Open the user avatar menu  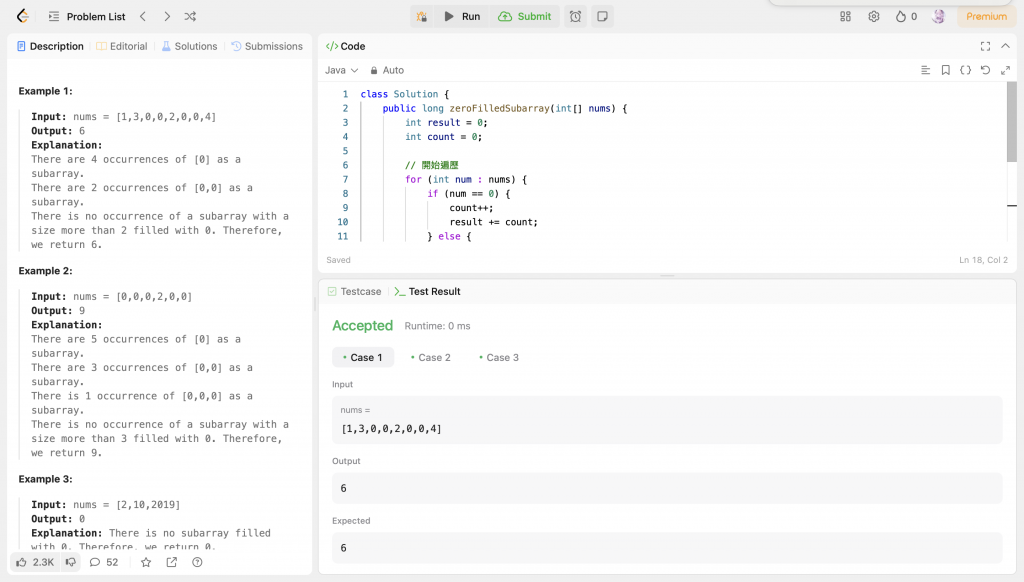pyautogui.click(x=938, y=16)
